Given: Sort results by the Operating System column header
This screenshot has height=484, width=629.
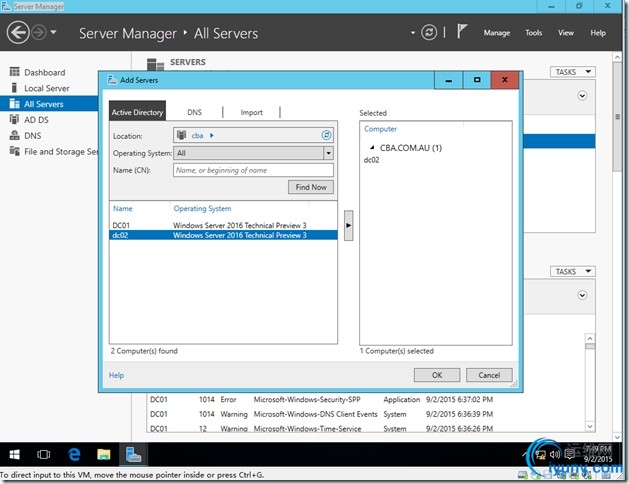Looking at the screenshot, I should (x=202, y=209).
